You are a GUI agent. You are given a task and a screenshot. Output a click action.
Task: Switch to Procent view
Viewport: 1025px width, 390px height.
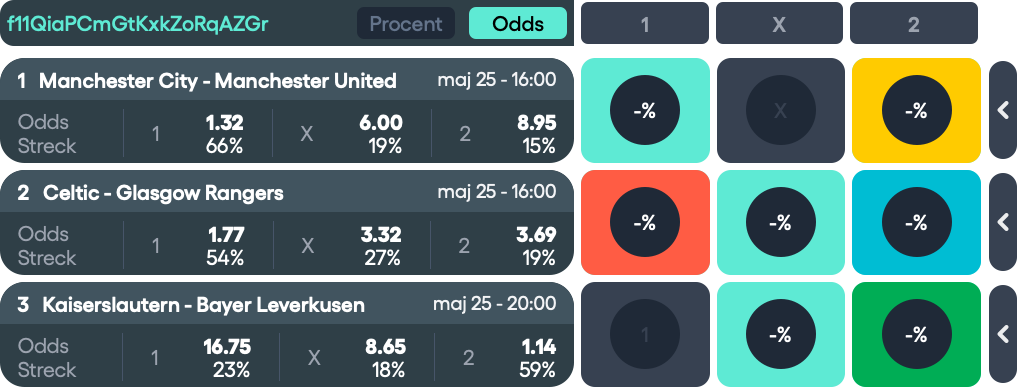pos(406,24)
